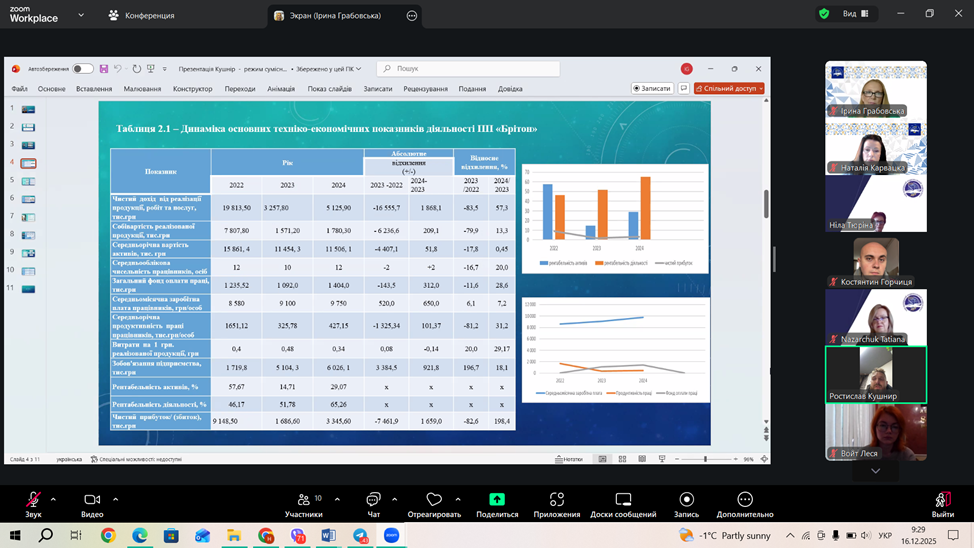Adjust the zoom slider in PowerPoint status bar
Viewport: 974px width, 548px height.
pos(705,459)
